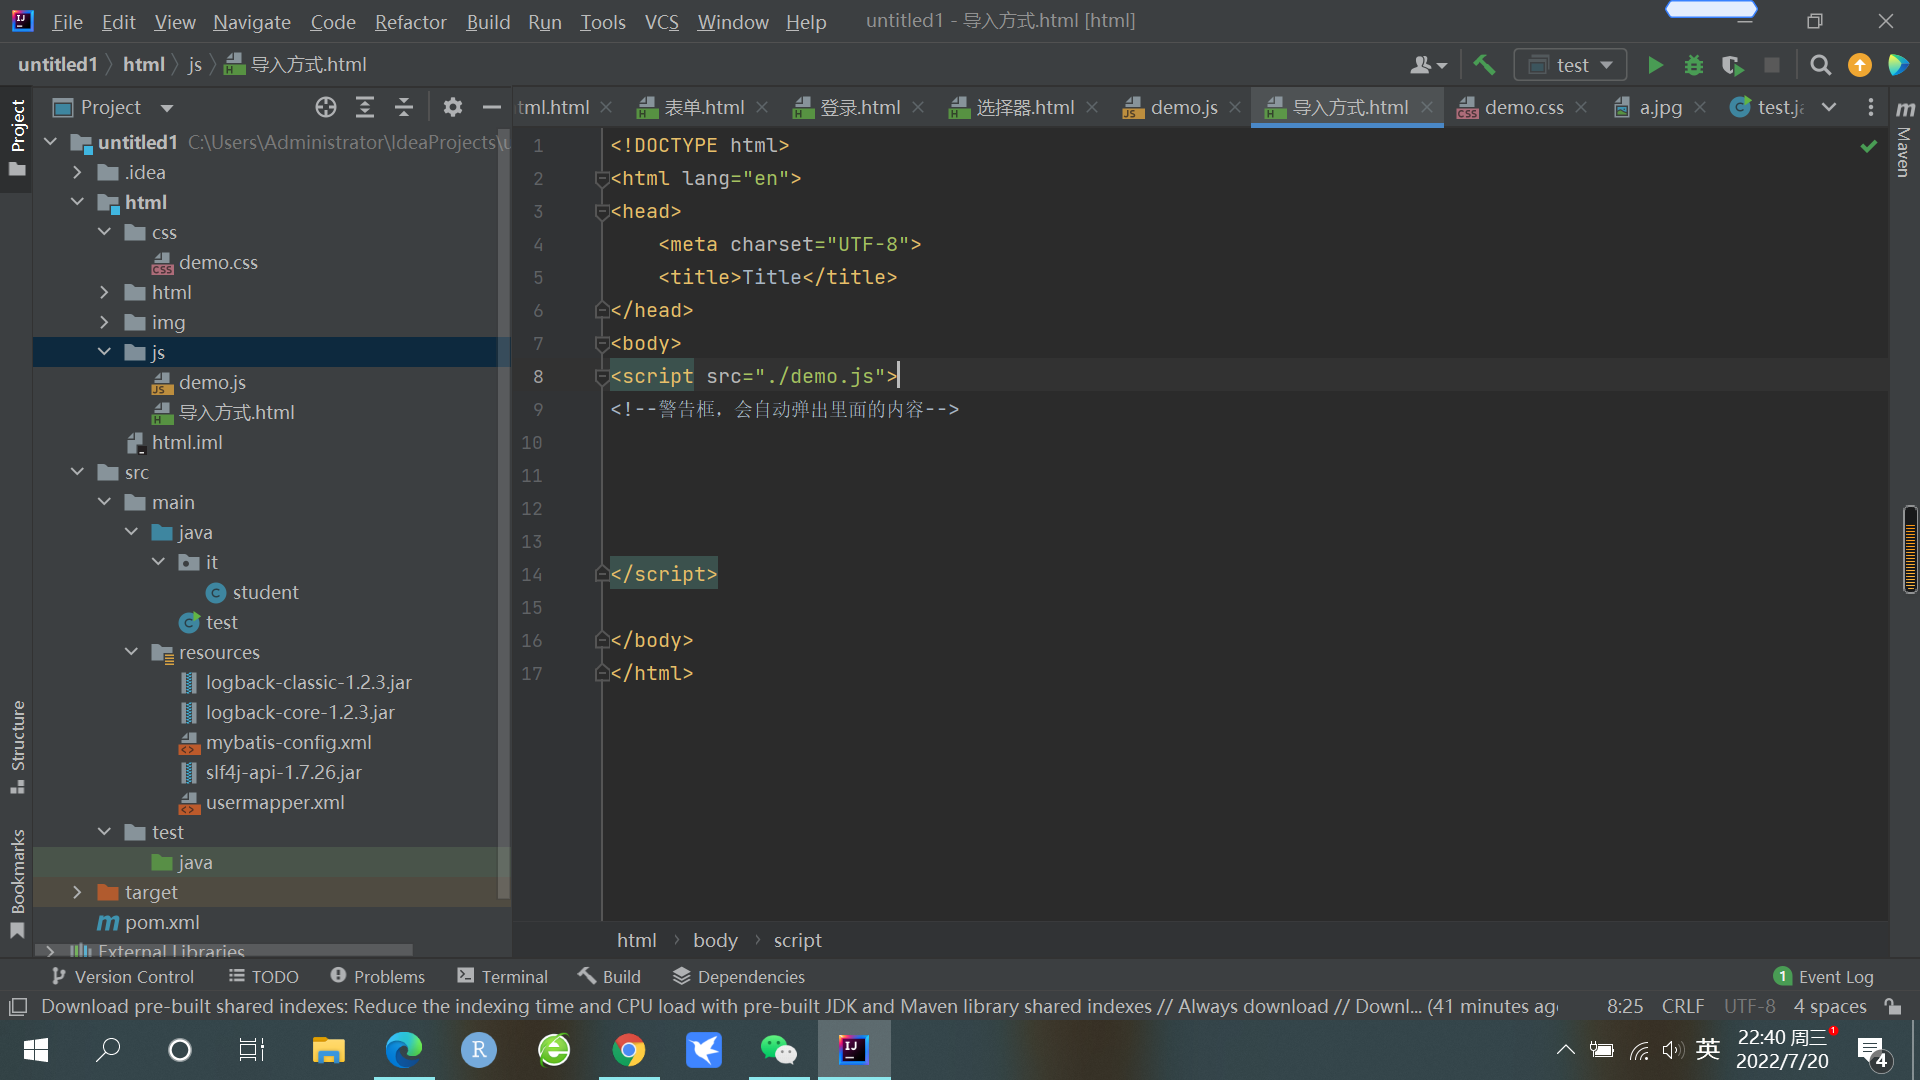Image resolution: width=1920 pixels, height=1080 pixels.
Task: Open the test run configuration dropdown
Action: coord(1571,66)
